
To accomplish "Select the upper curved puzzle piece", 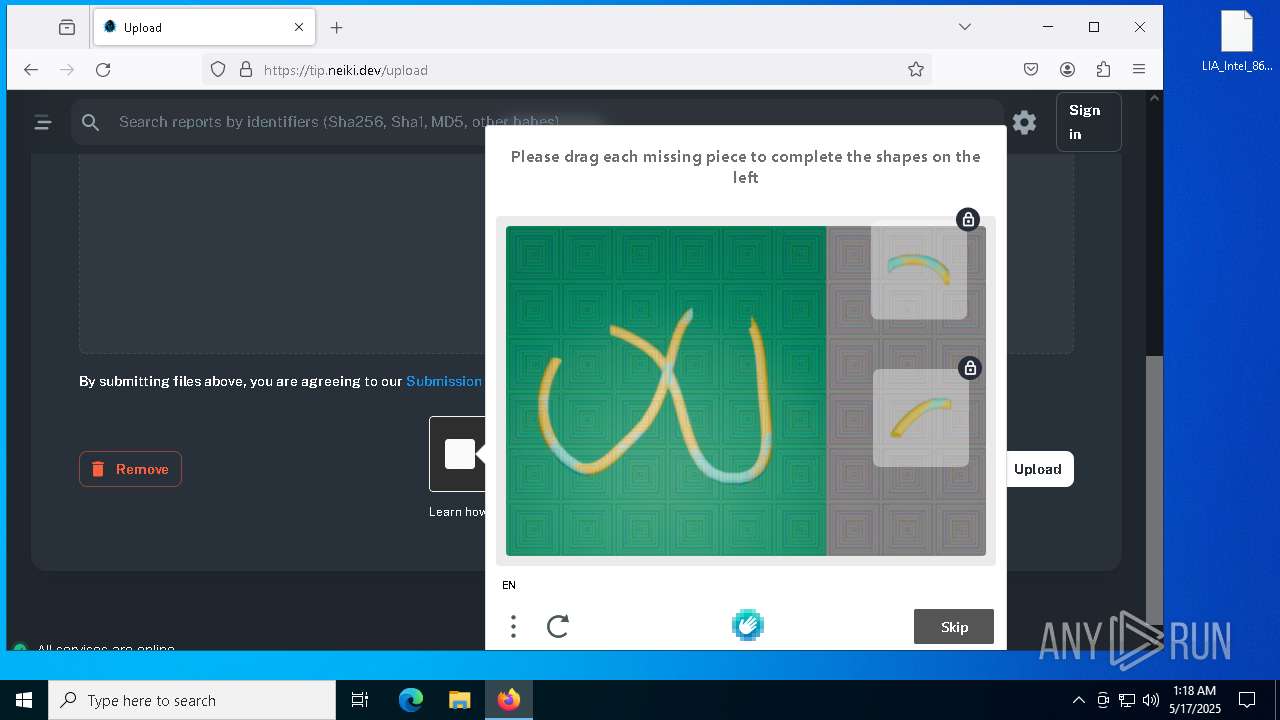I will [918, 271].
